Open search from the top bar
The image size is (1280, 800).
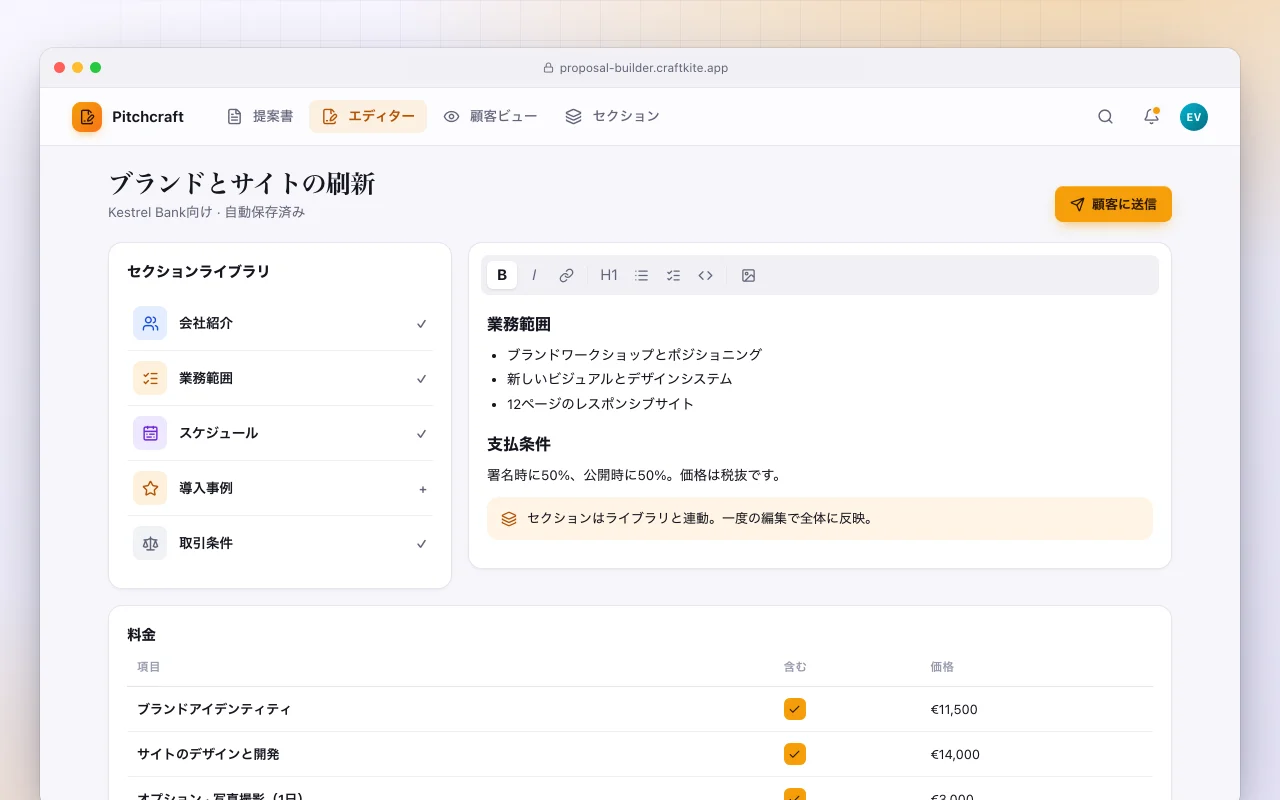[x=1105, y=117]
